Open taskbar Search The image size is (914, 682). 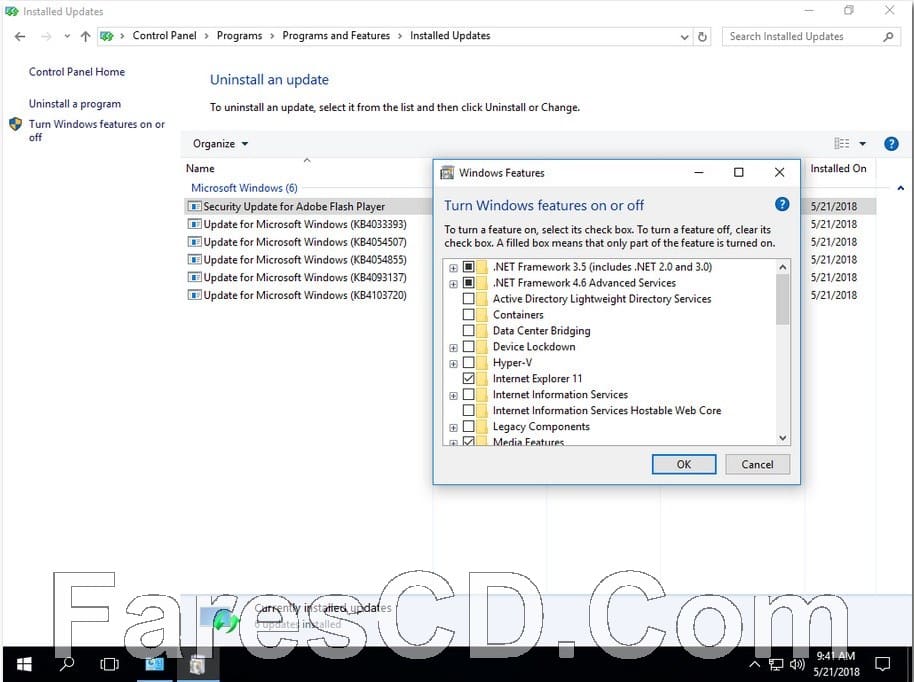click(67, 664)
